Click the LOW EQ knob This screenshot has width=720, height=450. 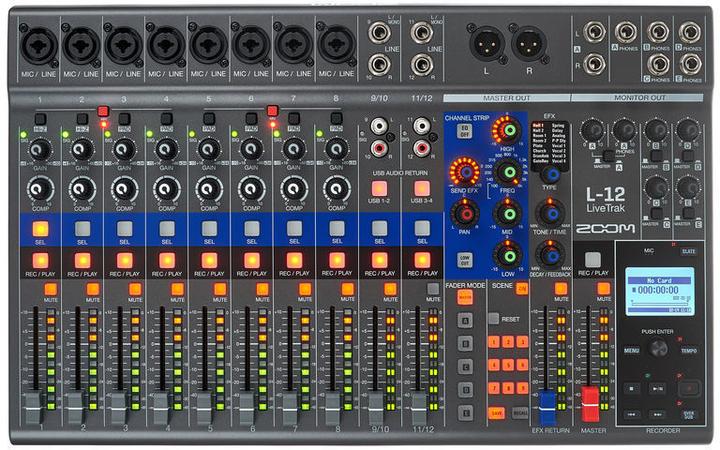click(508, 256)
